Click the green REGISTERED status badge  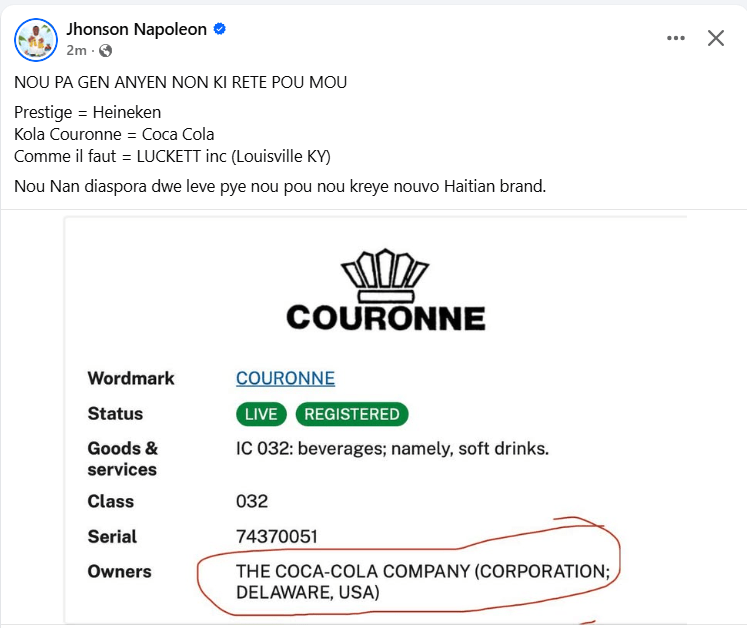click(x=351, y=414)
